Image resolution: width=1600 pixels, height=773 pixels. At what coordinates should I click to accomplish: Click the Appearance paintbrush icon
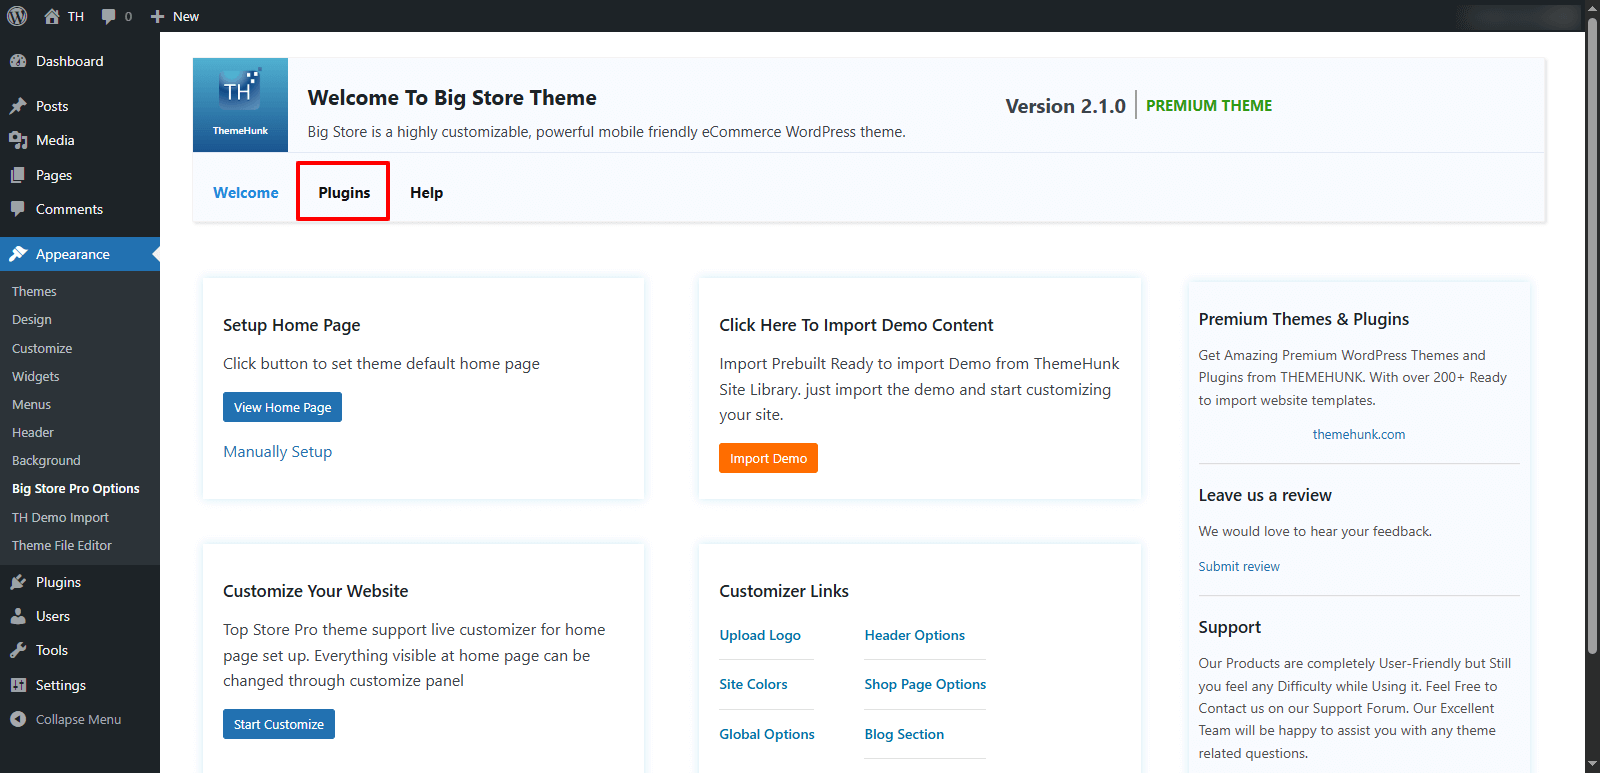click(x=18, y=254)
